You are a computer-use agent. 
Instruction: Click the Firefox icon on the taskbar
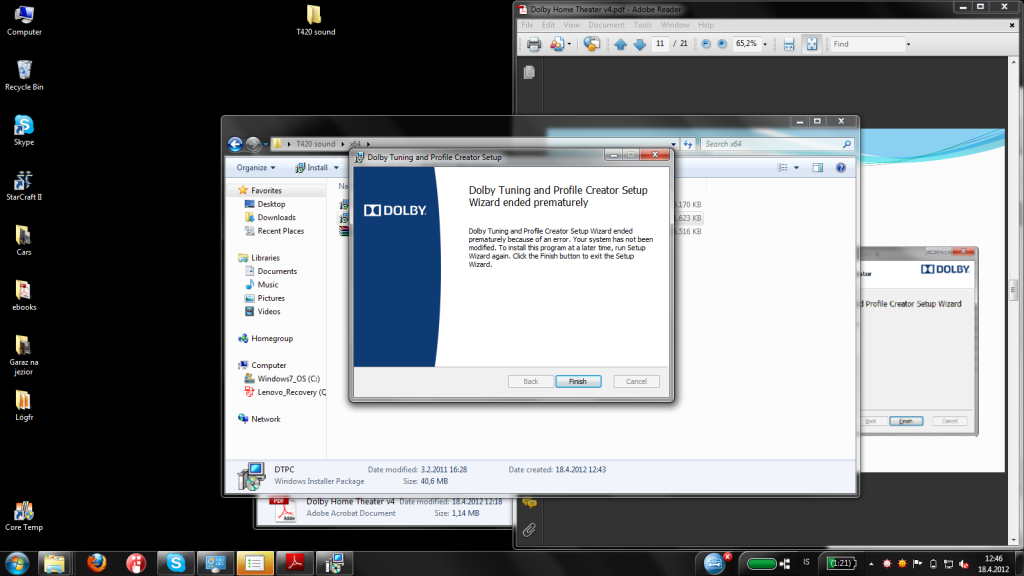pyautogui.click(x=97, y=563)
